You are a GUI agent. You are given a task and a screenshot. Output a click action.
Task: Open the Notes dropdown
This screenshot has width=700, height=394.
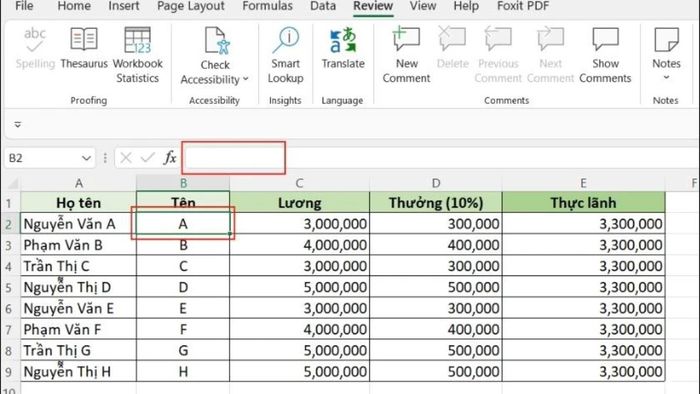pos(666,55)
